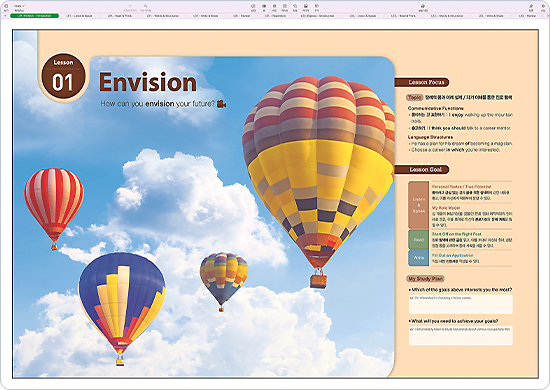The height and width of the screenshot is (390, 550).
Task: Select the blue and yellow balloon image
Action: coord(122,309)
